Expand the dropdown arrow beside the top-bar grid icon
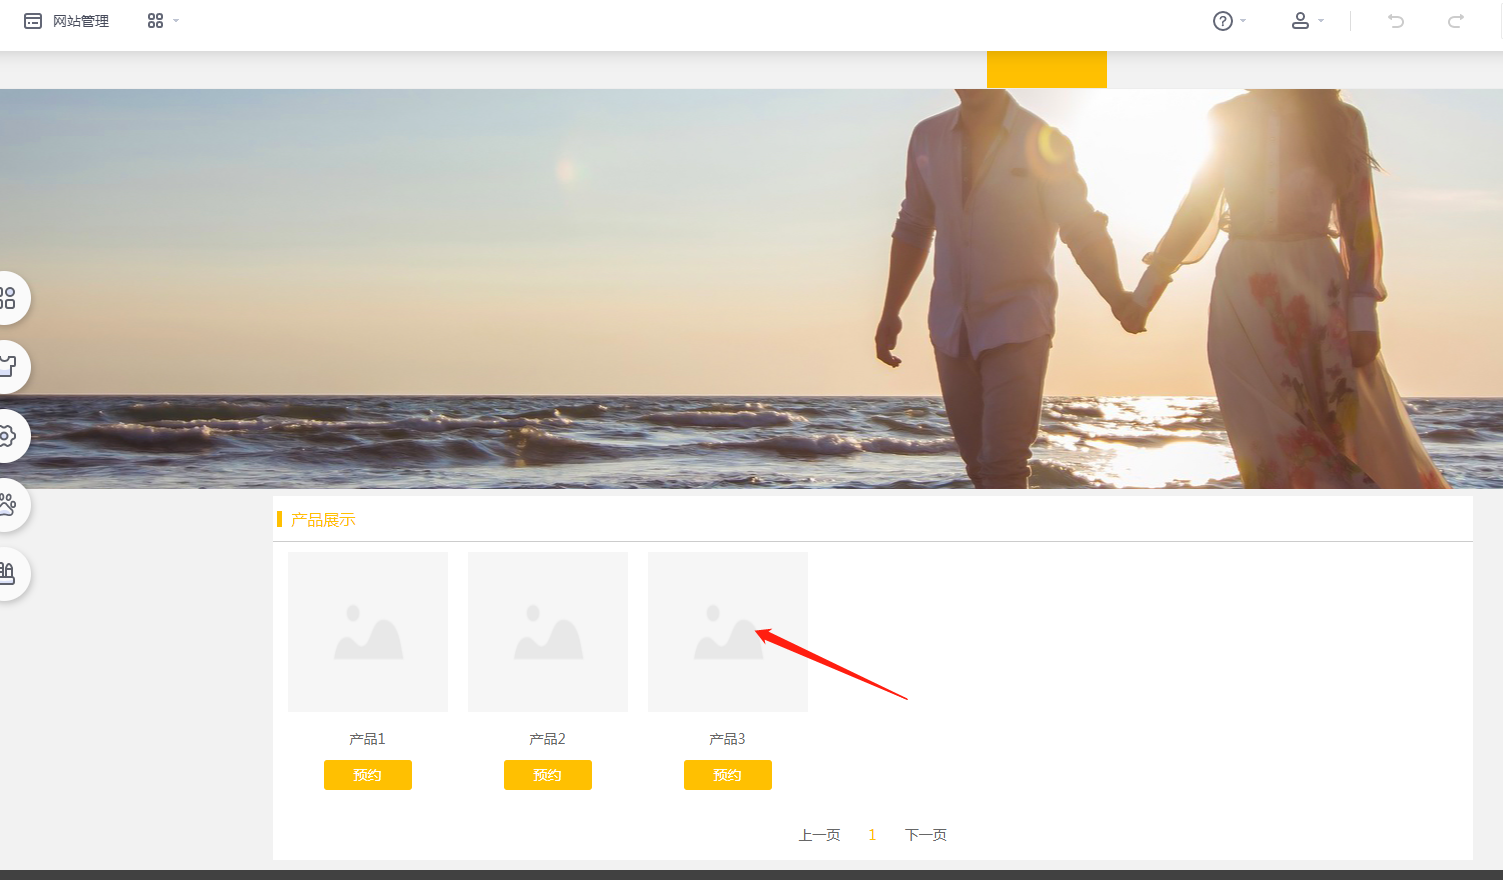Screen dimensions: 1503x880 176,21
